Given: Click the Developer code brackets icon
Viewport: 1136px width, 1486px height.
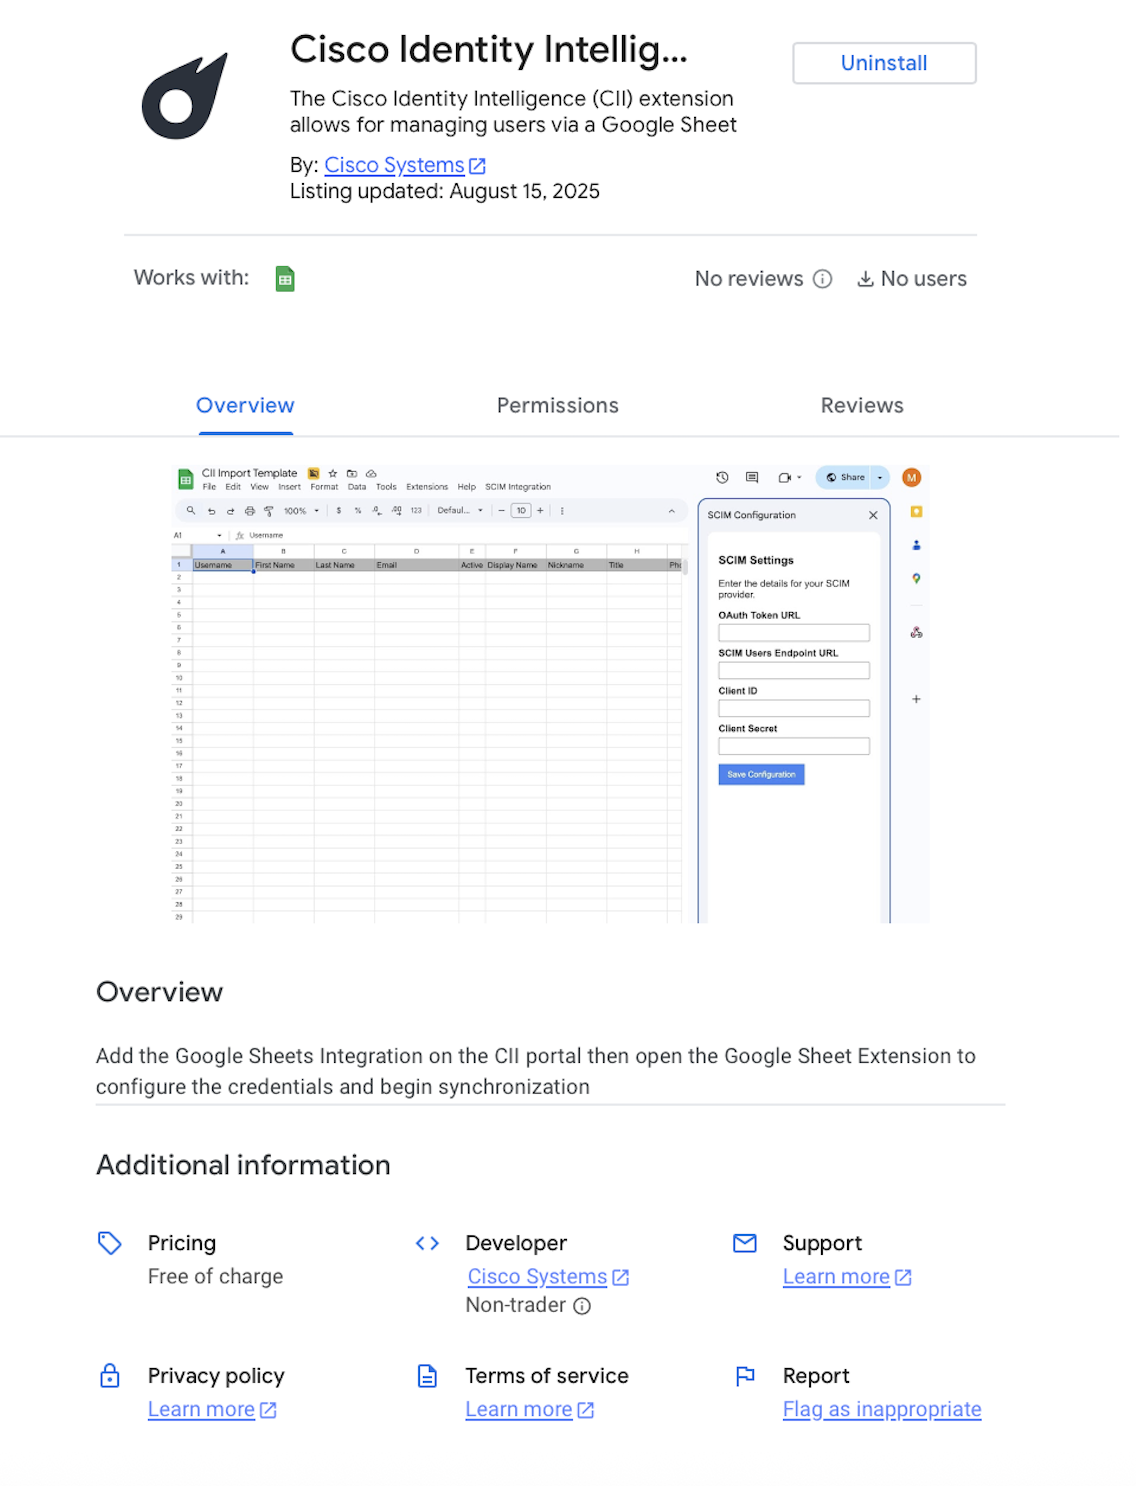Looking at the screenshot, I should [x=427, y=1243].
